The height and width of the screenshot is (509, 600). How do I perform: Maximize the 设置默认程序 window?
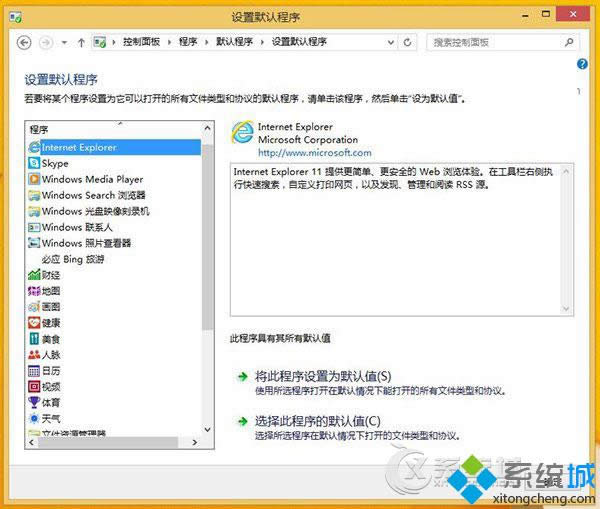[x=546, y=15]
